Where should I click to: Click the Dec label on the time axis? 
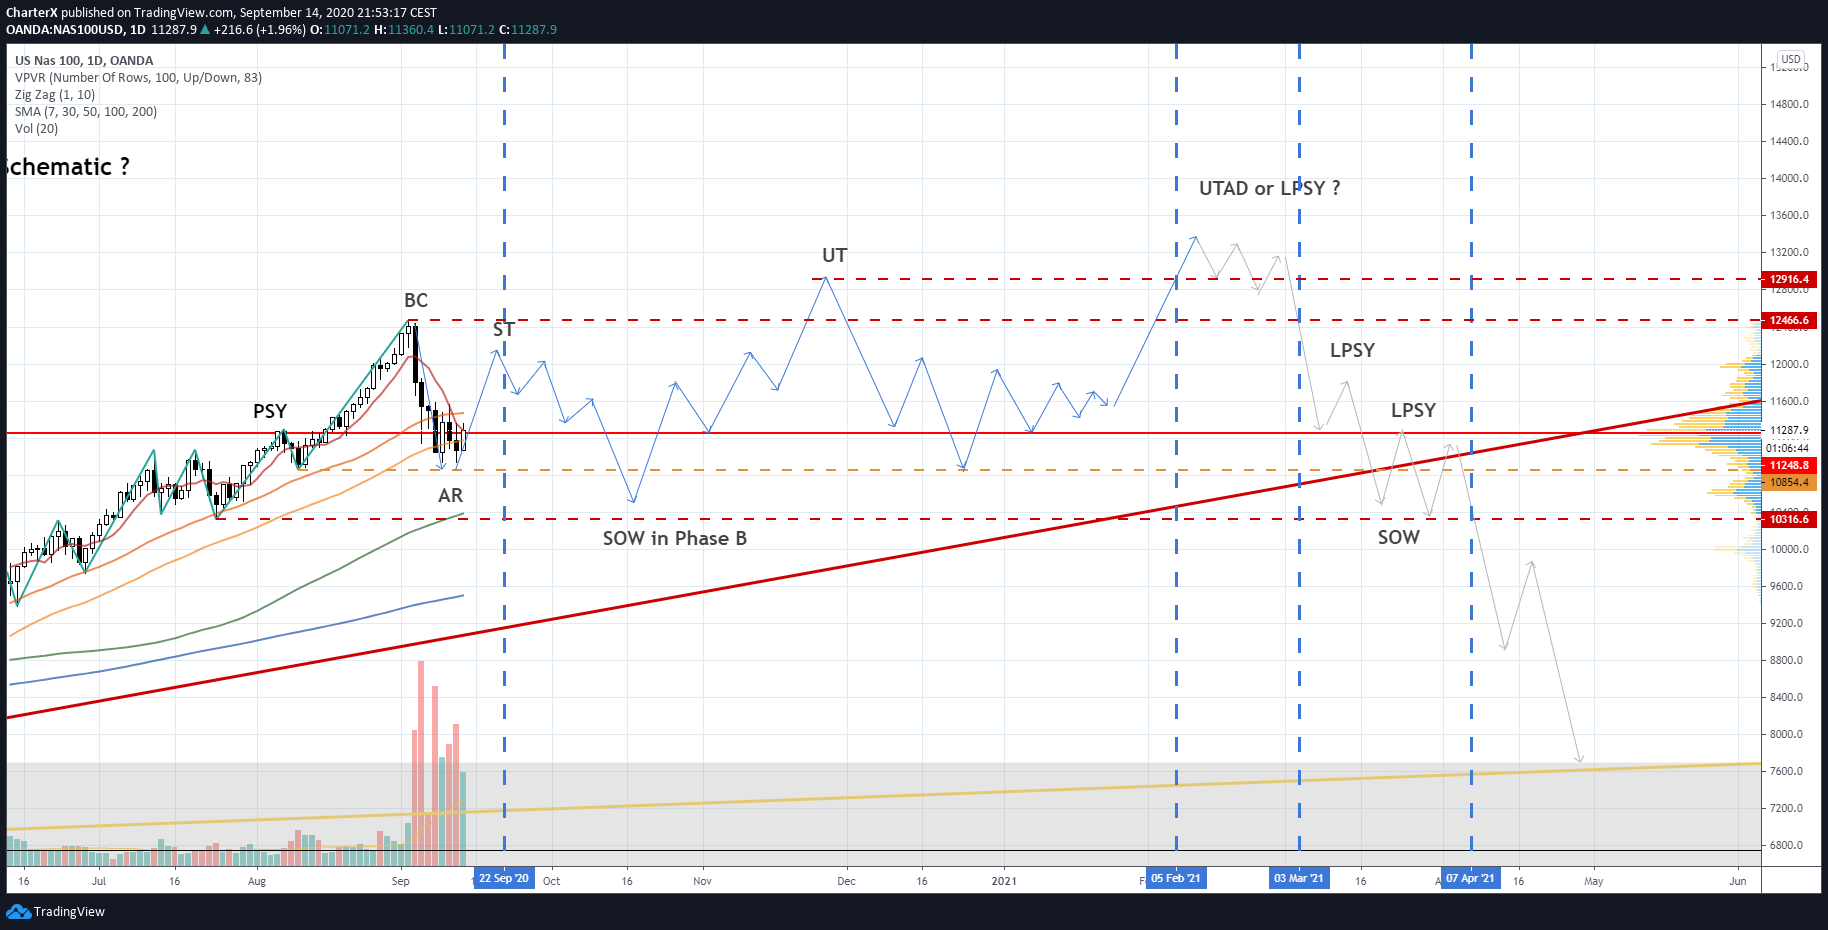click(x=847, y=881)
